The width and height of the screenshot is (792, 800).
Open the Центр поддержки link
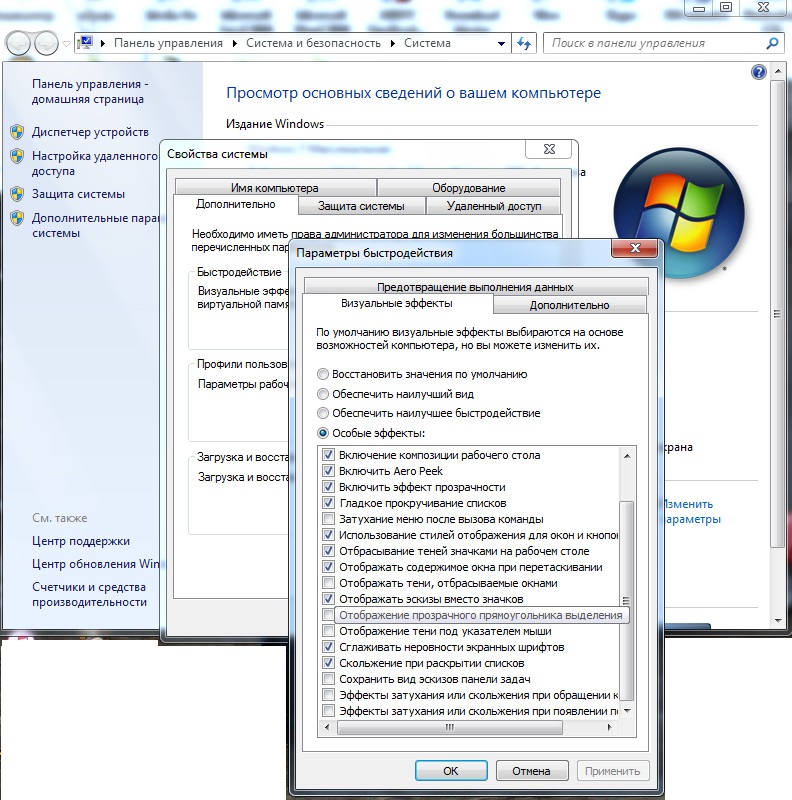coord(81,541)
